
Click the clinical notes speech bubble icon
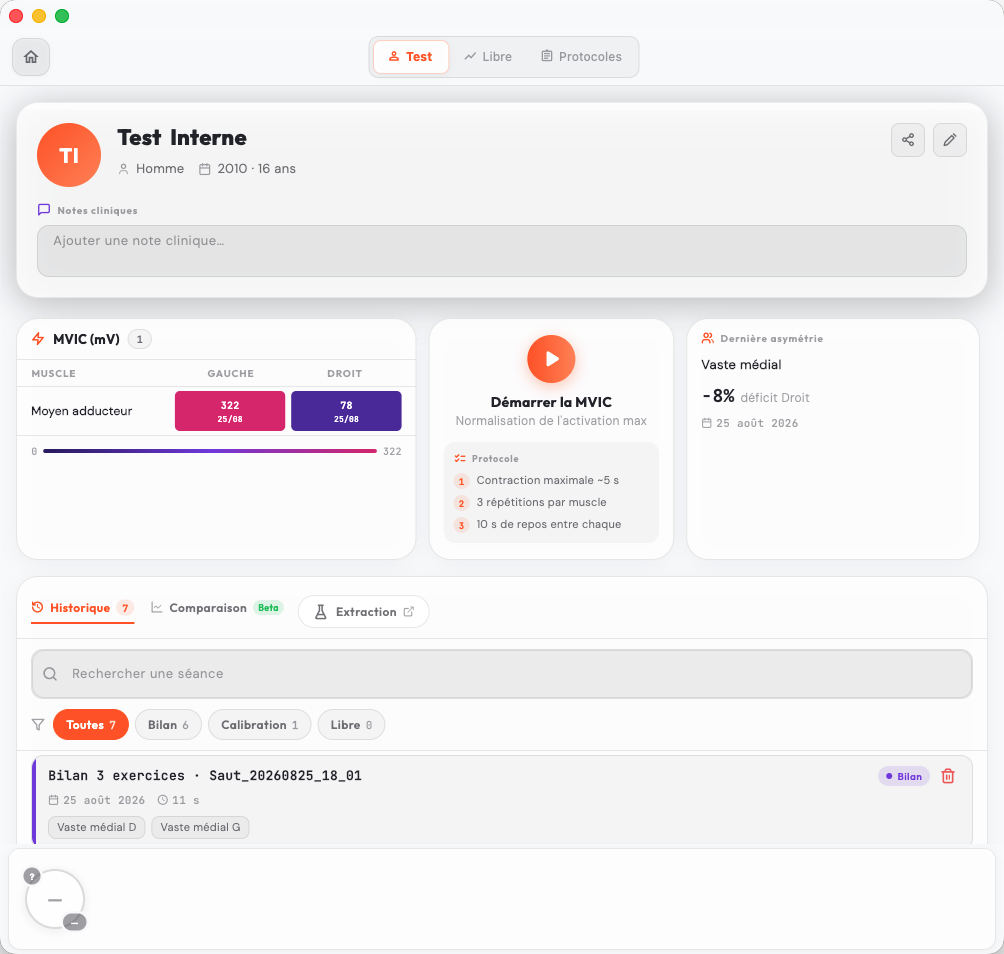coord(44,210)
